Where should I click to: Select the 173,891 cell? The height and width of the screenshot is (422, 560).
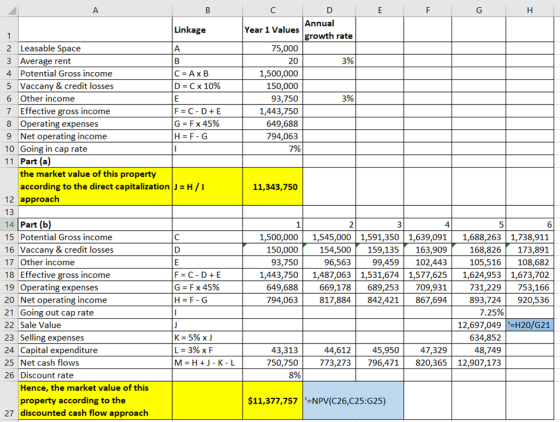pos(530,250)
